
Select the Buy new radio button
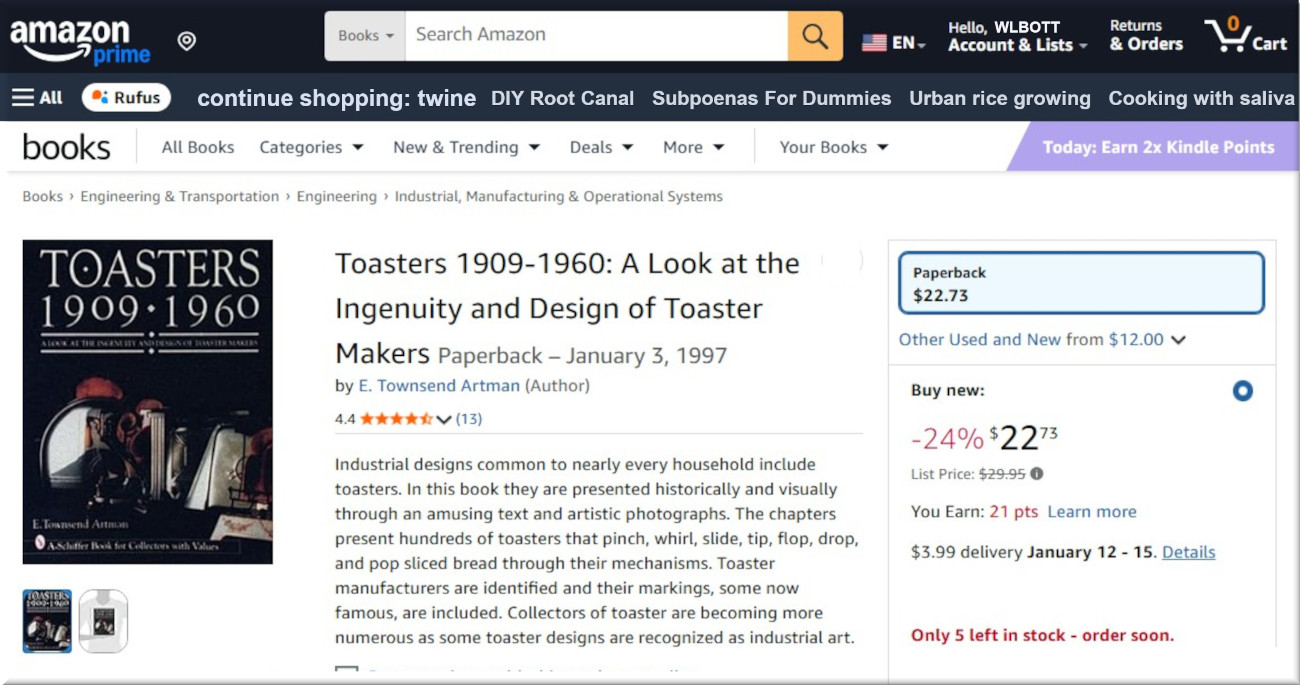[1242, 391]
